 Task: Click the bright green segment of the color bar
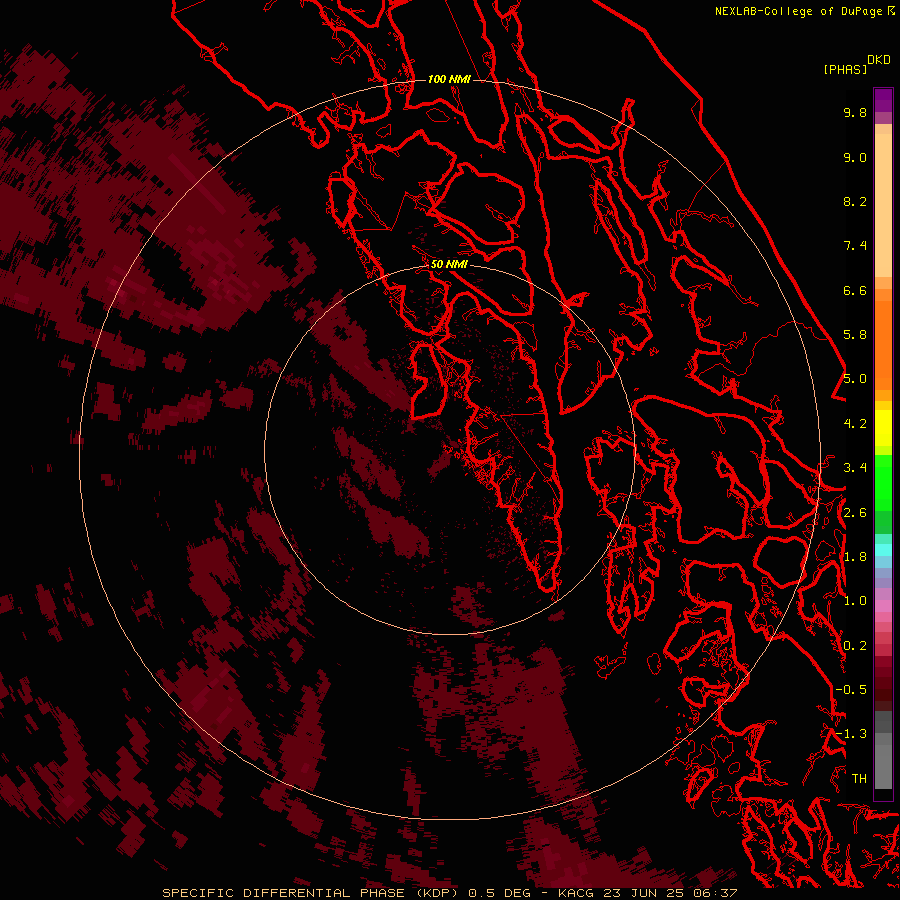point(883,482)
